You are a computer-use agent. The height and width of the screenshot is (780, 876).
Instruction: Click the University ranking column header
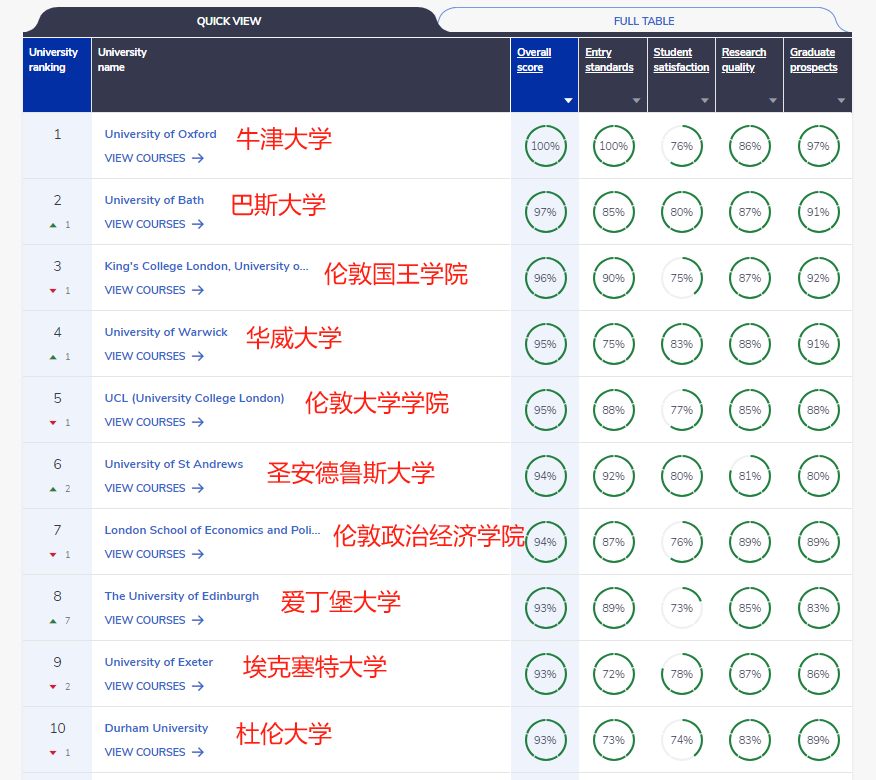57,75
